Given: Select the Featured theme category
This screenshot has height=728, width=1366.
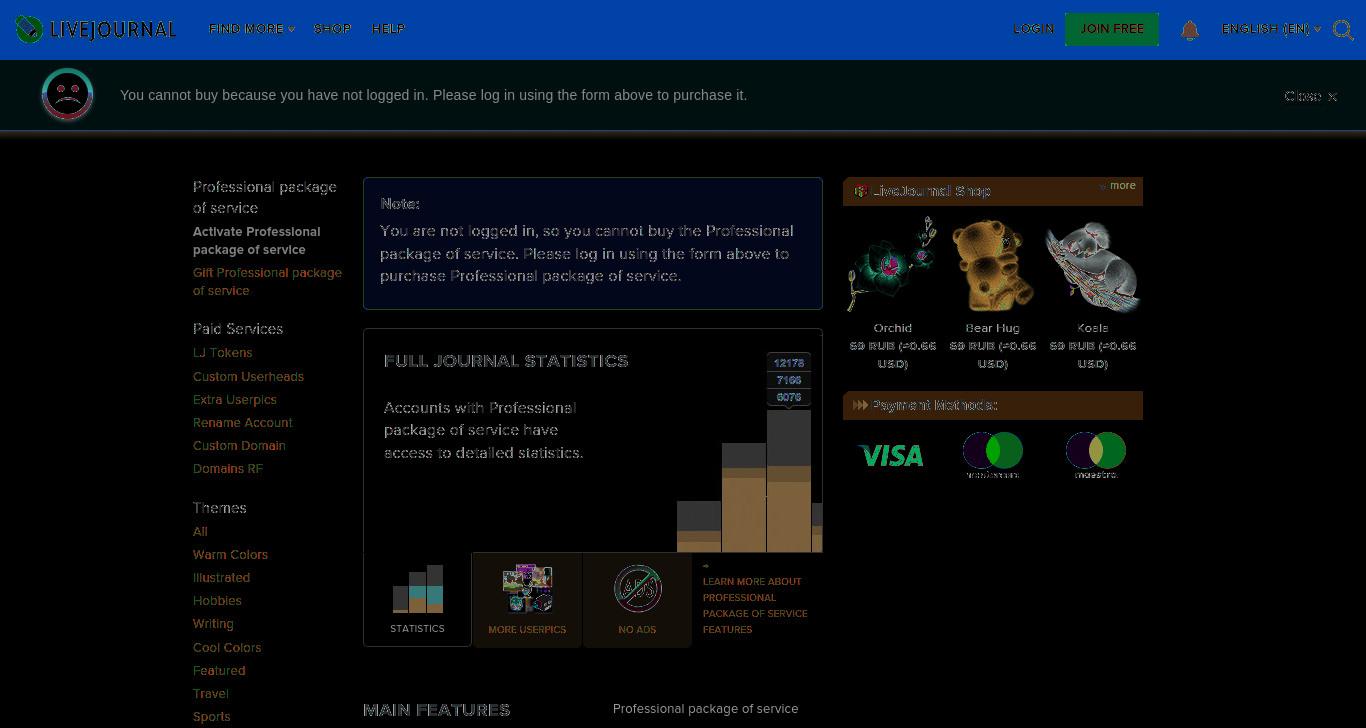Looking at the screenshot, I should 219,671.
